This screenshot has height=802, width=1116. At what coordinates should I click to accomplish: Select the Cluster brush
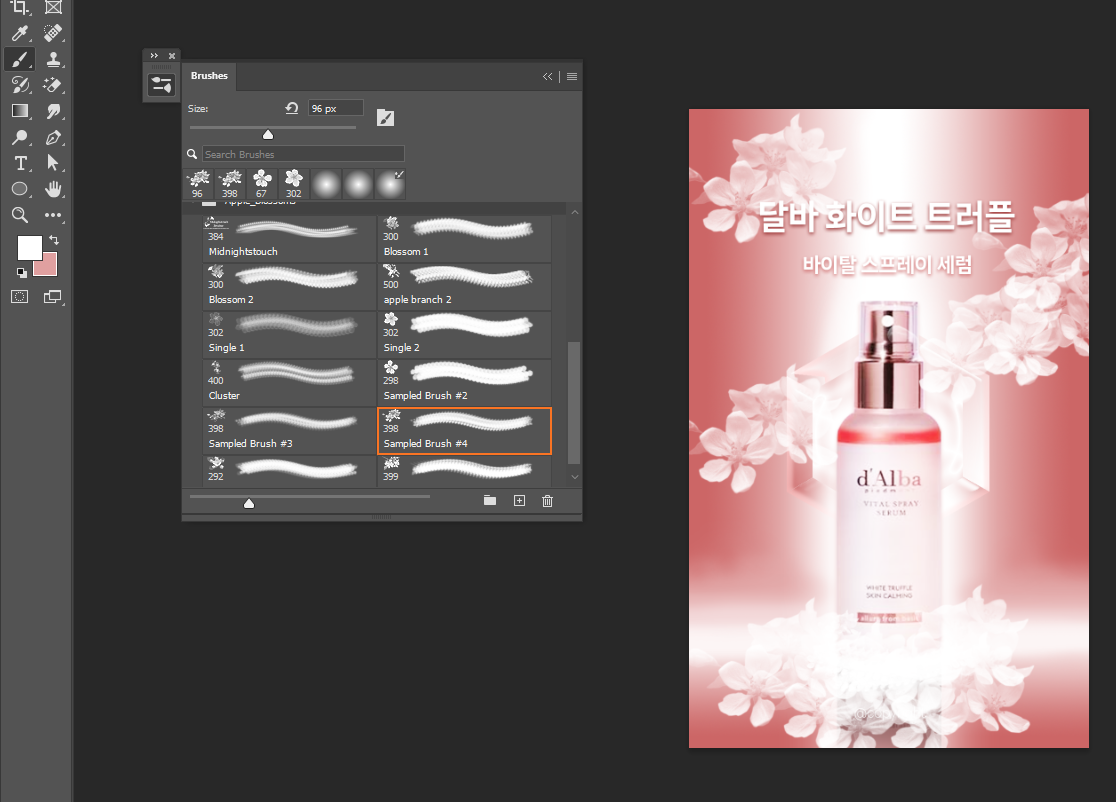coord(289,382)
